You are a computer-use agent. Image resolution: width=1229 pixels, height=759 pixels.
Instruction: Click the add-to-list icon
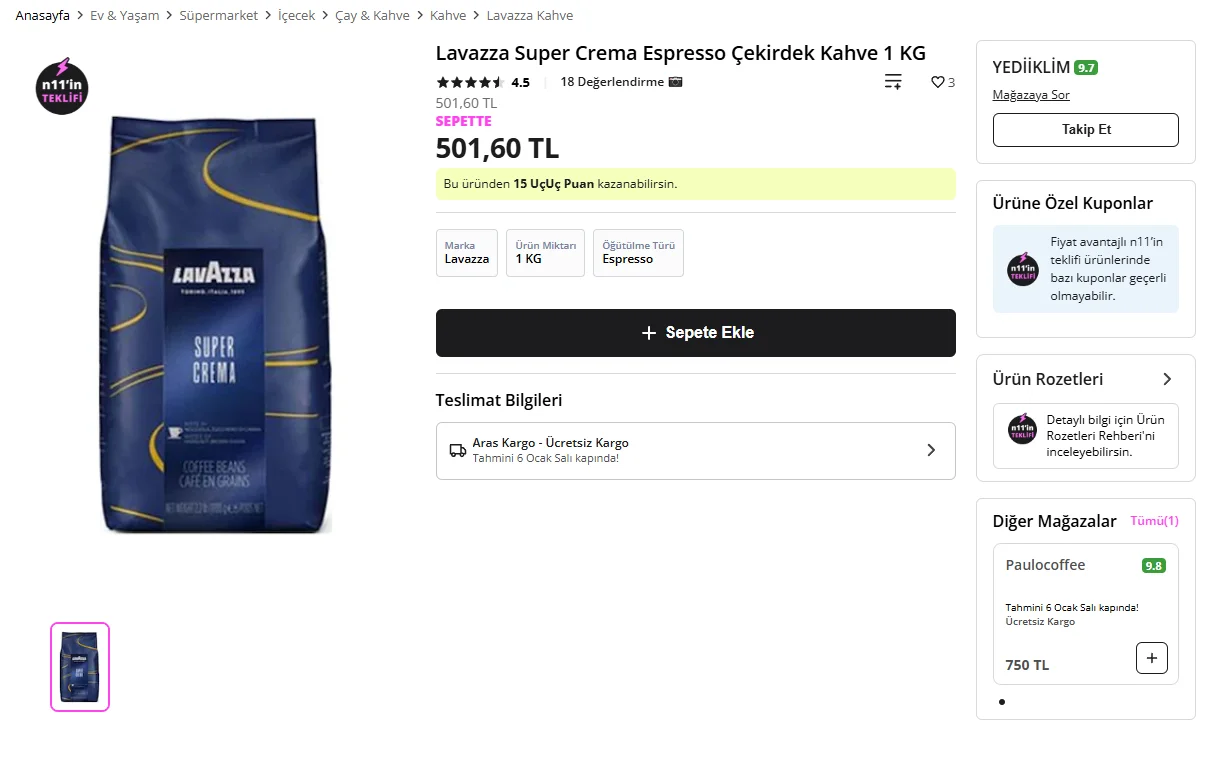[893, 82]
